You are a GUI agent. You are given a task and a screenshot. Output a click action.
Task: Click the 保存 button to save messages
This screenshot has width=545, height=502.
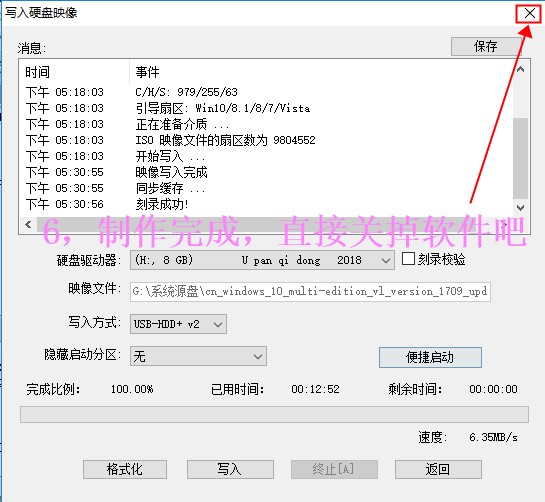pyautogui.click(x=486, y=46)
